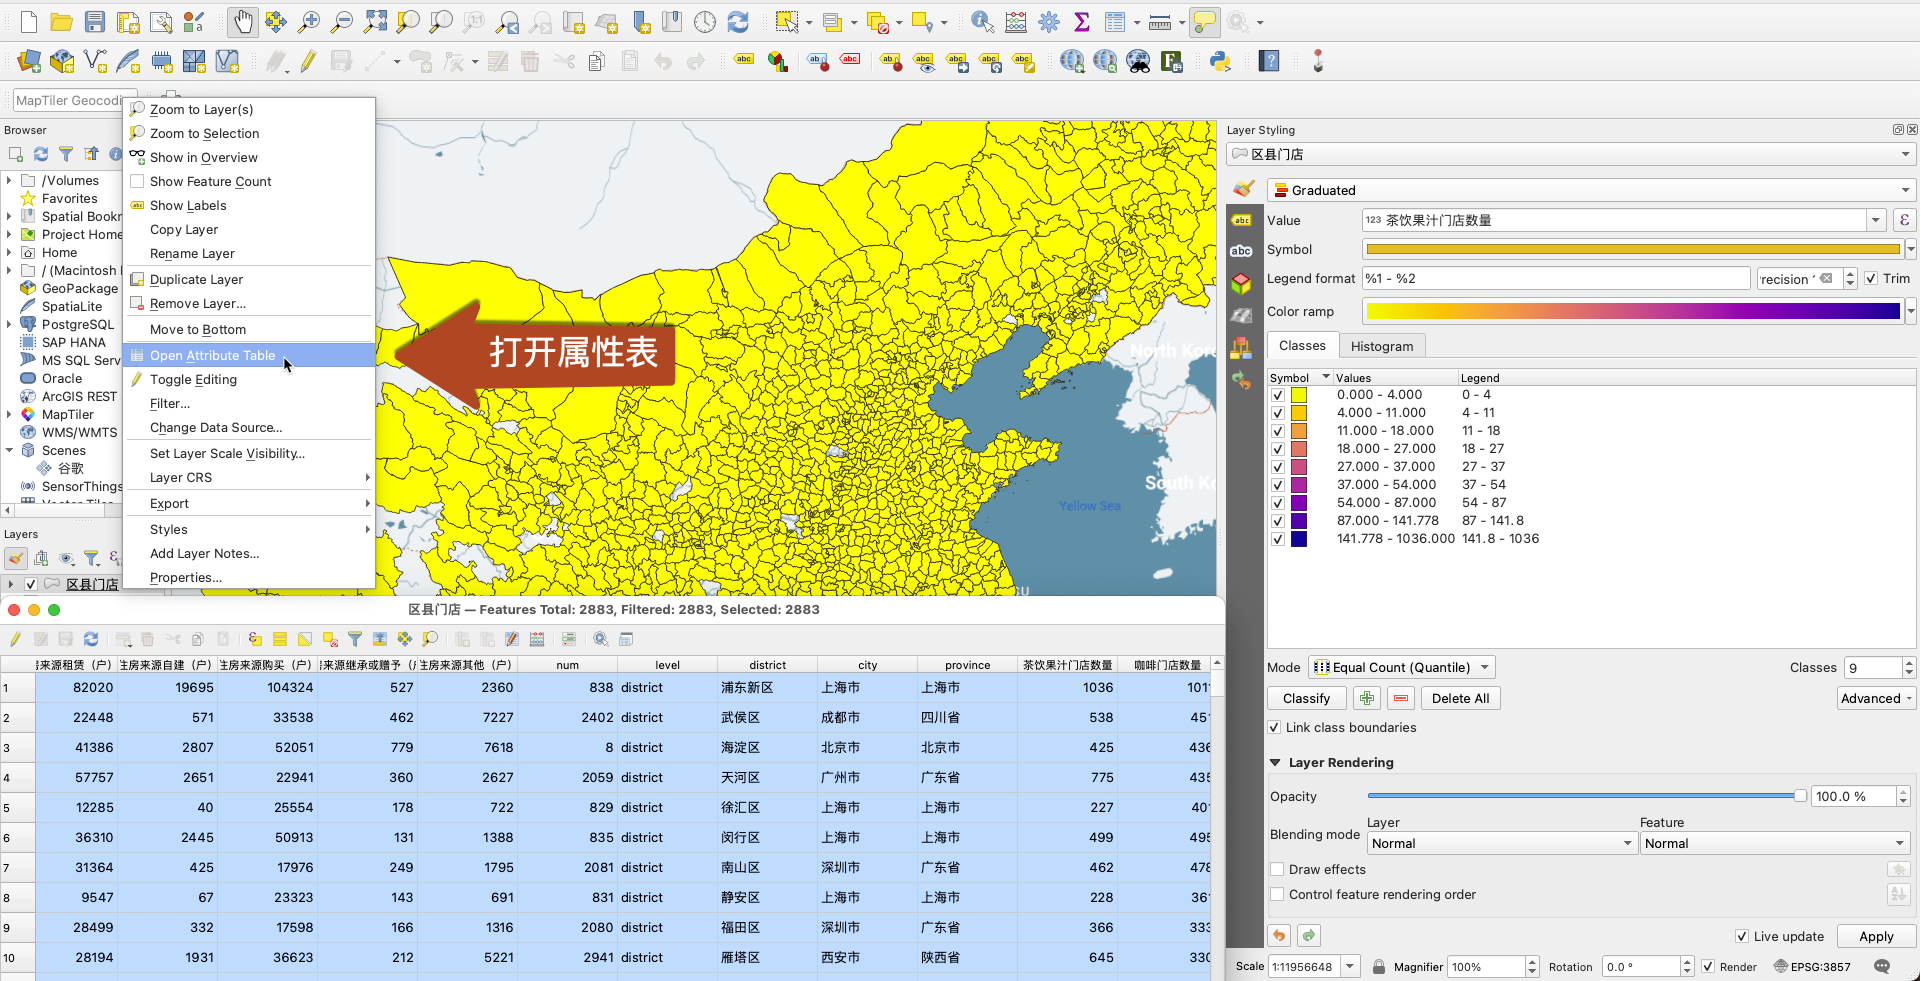Save project using the floppy disk icon
Screen dimensions: 1921x981
(x=95, y=22)
